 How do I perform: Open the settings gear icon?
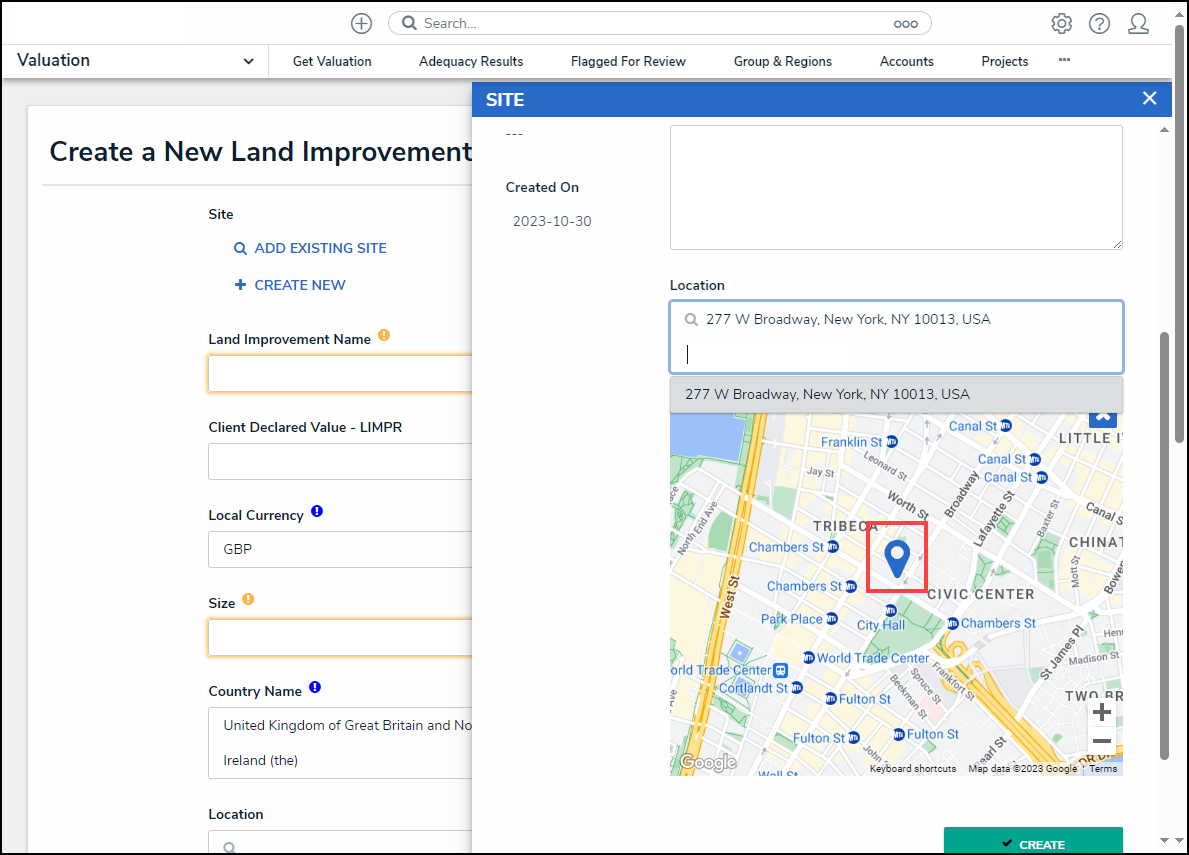1062,23
